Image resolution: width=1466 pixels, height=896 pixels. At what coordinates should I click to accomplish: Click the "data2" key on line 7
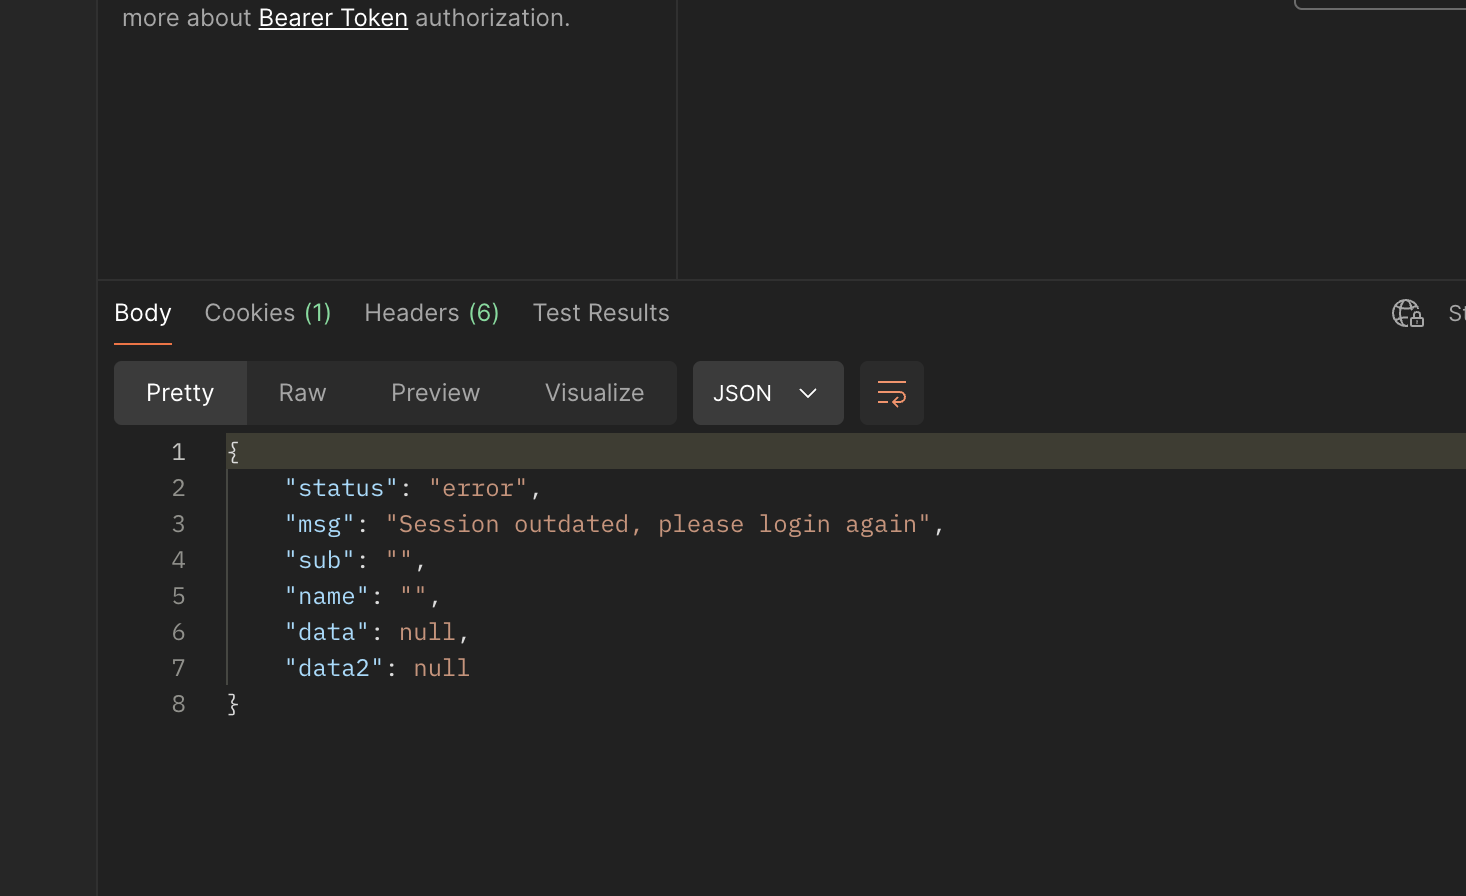click(334, 668)
